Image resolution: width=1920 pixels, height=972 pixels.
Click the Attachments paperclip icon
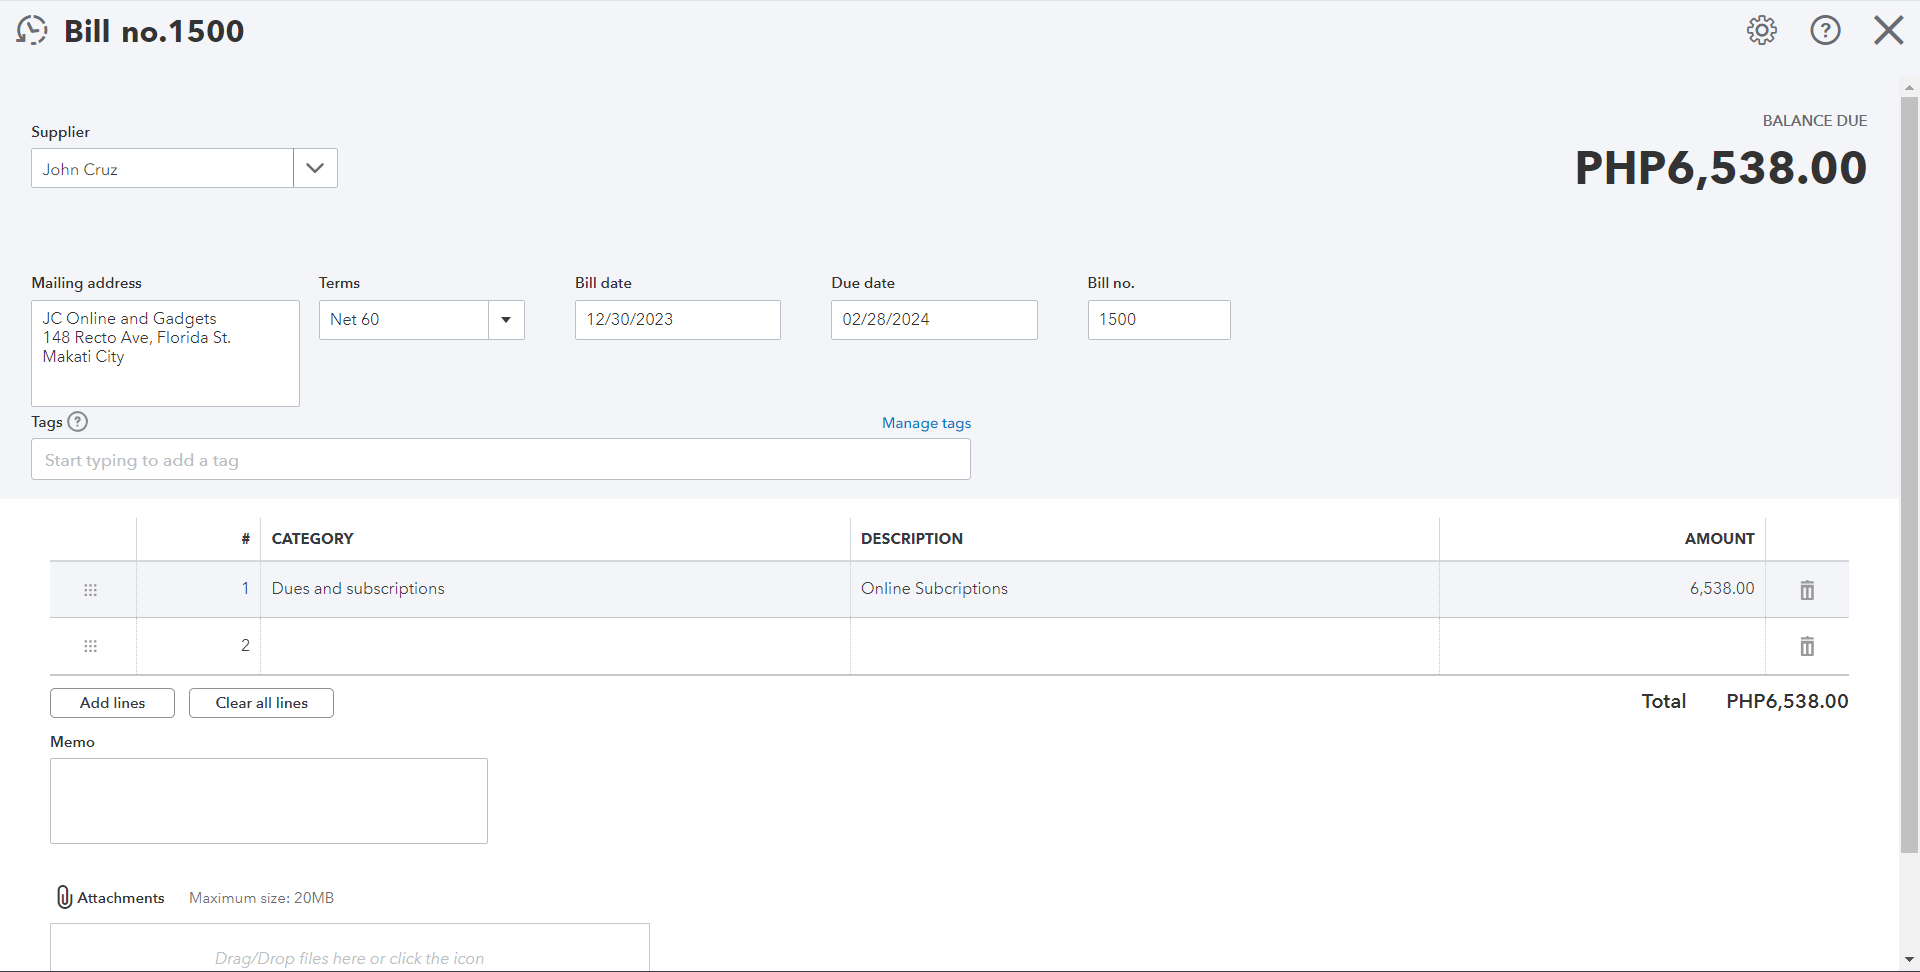click(x=64, y=897)
